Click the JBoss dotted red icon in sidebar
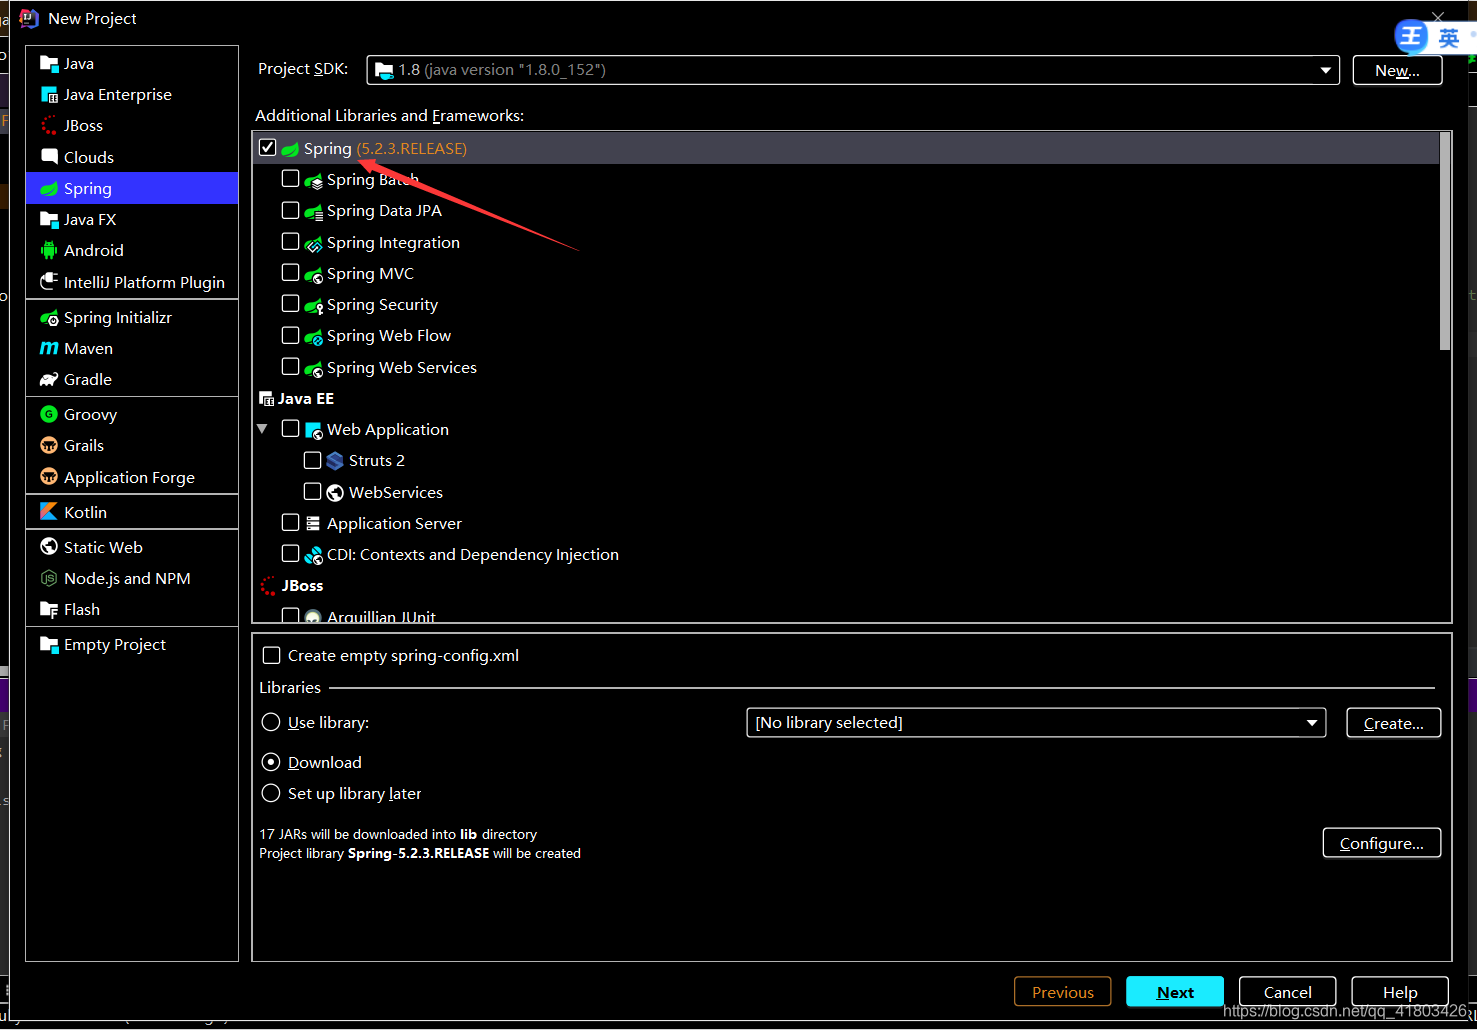 point(49,126)
